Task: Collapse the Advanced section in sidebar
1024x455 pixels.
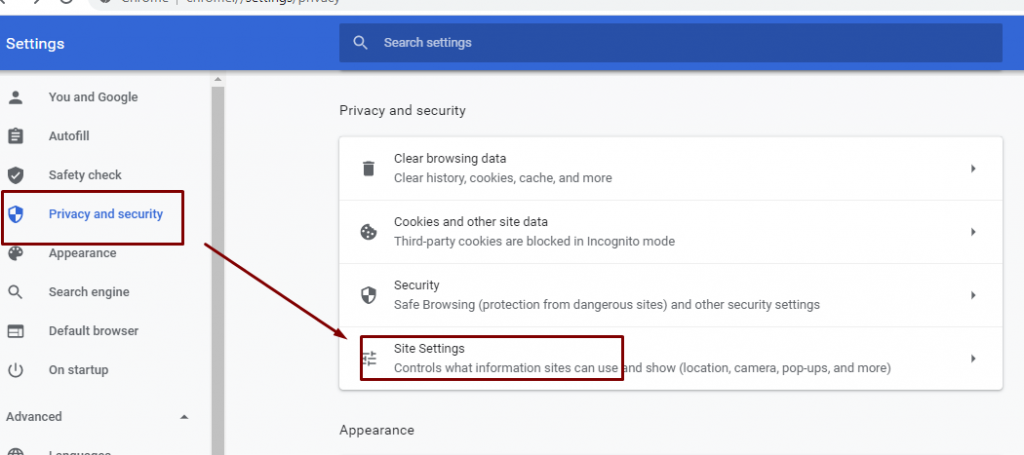Action: click(x=183, y=417)
